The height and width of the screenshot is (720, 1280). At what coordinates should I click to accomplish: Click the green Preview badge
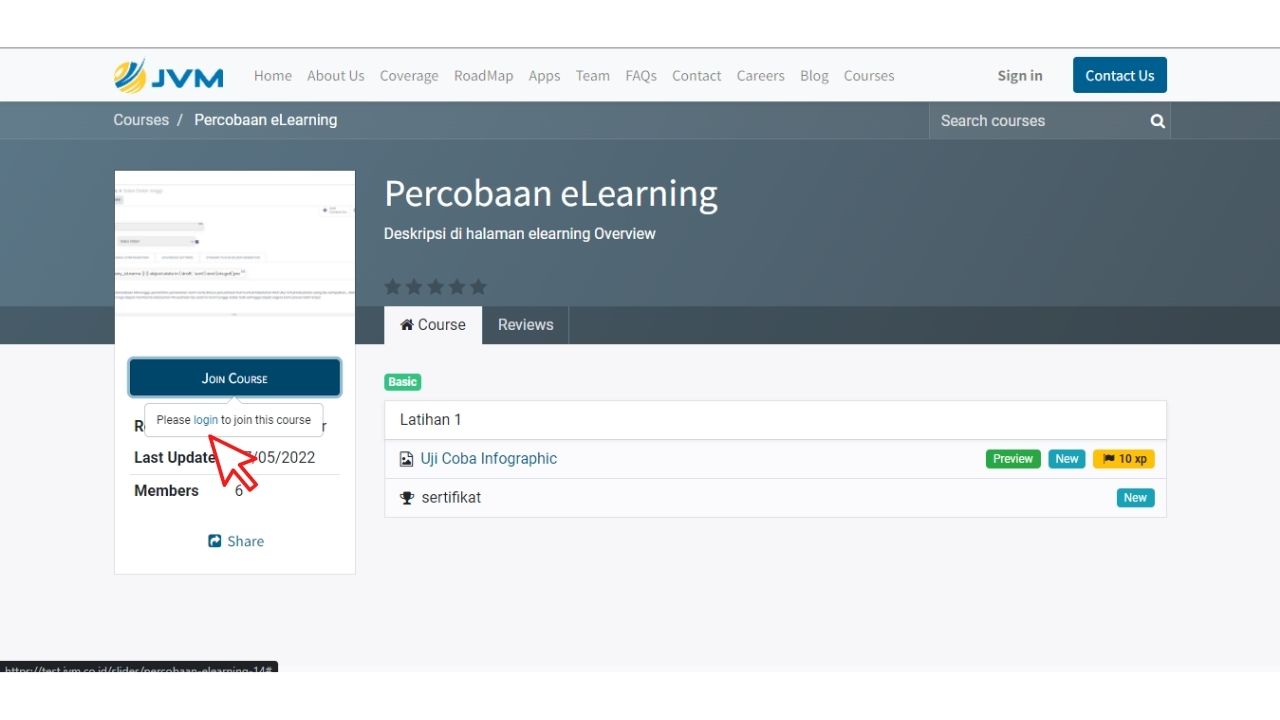click(x=1013, y=459)
